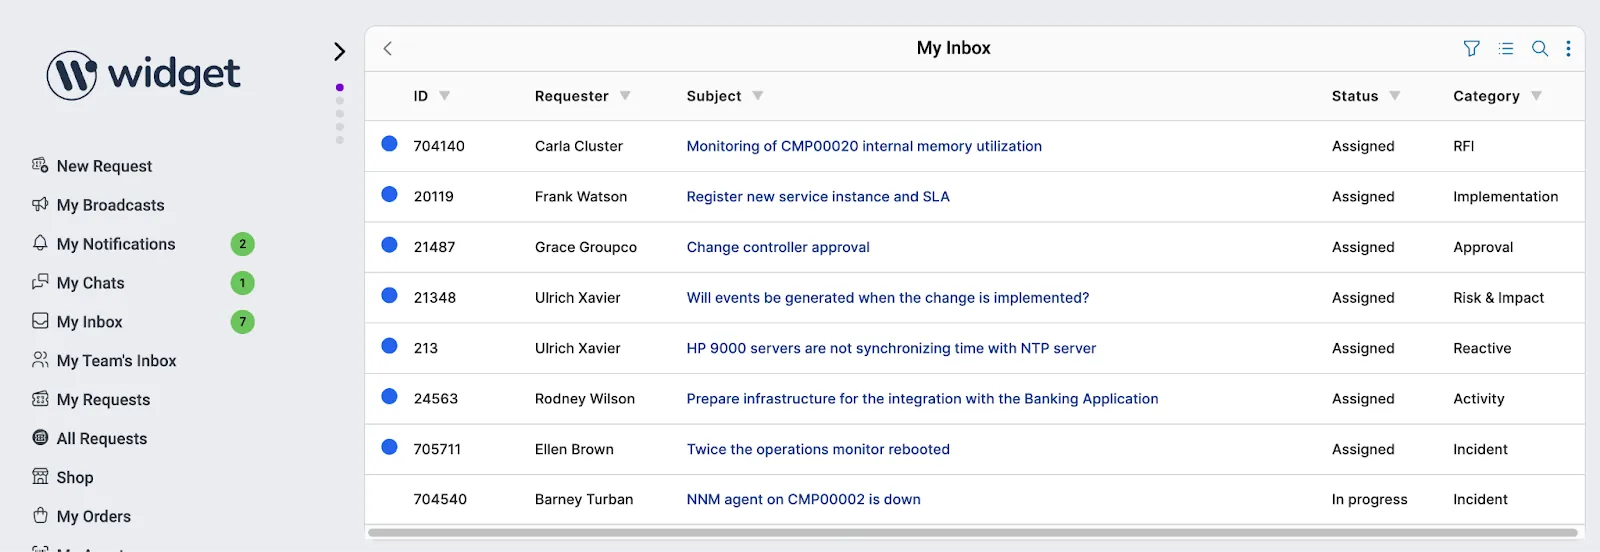
Task: Click the In progress status cell
Action: pos(1369,499)
